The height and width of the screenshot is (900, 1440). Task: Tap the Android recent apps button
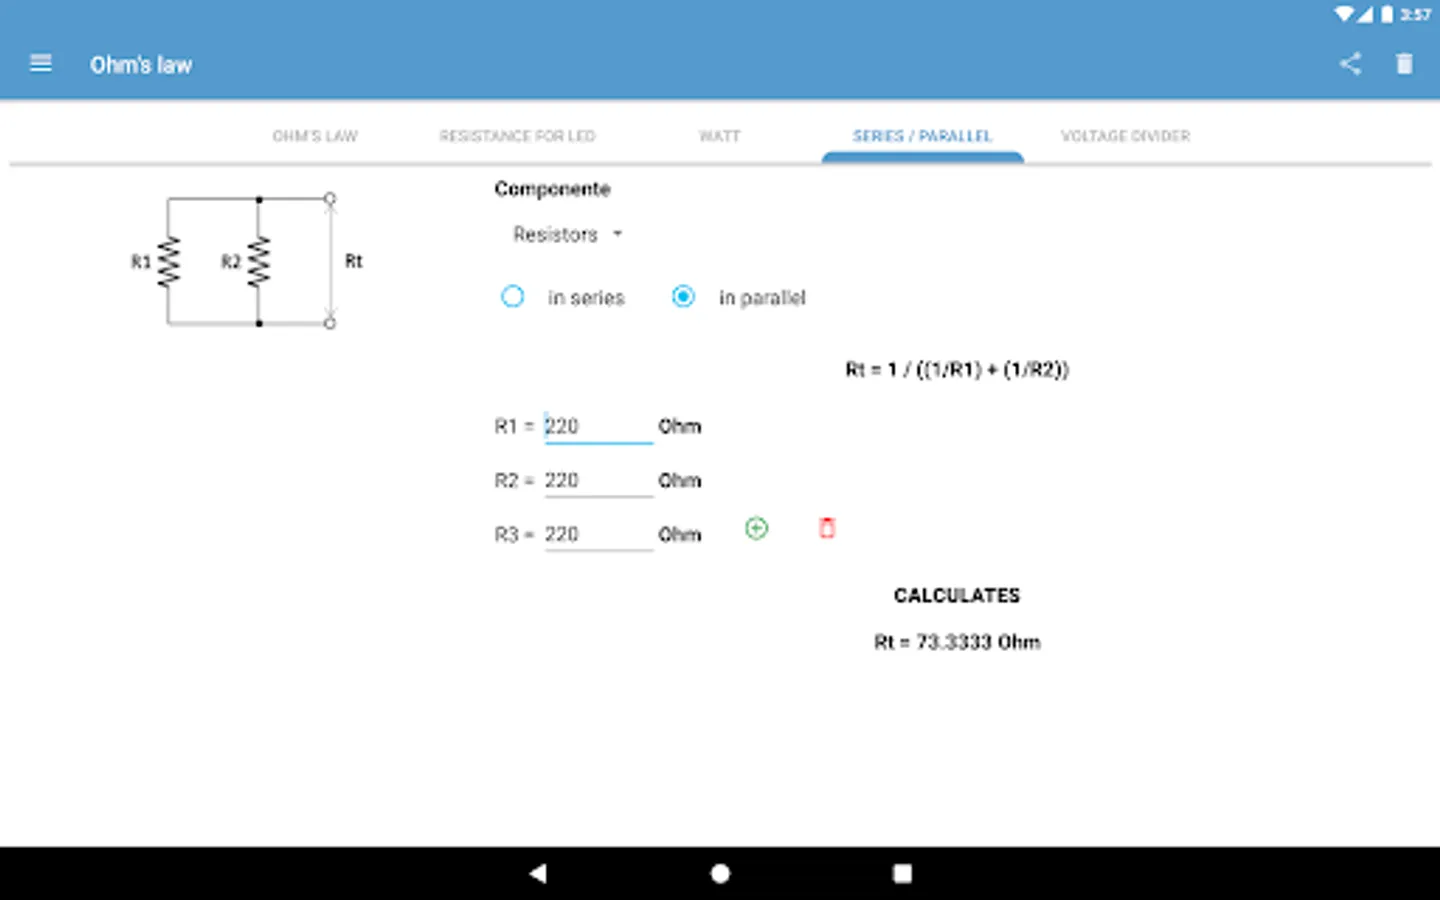902,873
